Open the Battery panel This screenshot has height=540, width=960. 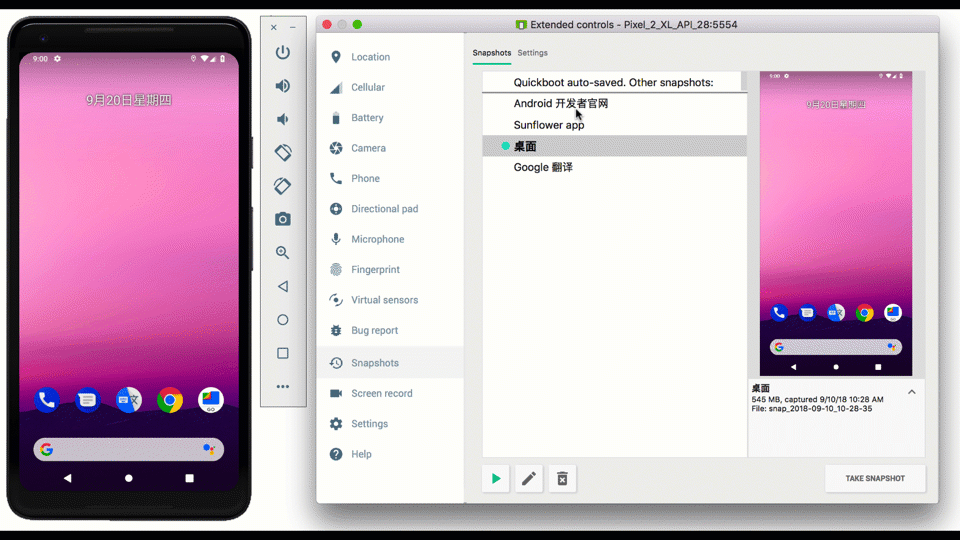click(x=390, y=118)
